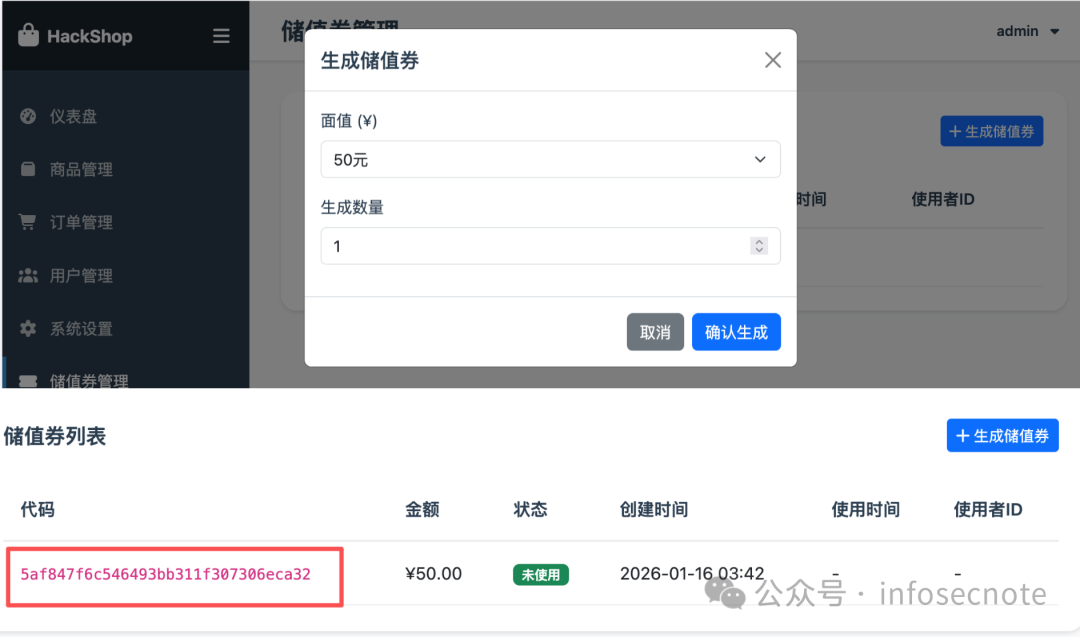Screen dimensions: 1080x637
Task: Click the 商品管理 product box icon
Action: point(29,168)
